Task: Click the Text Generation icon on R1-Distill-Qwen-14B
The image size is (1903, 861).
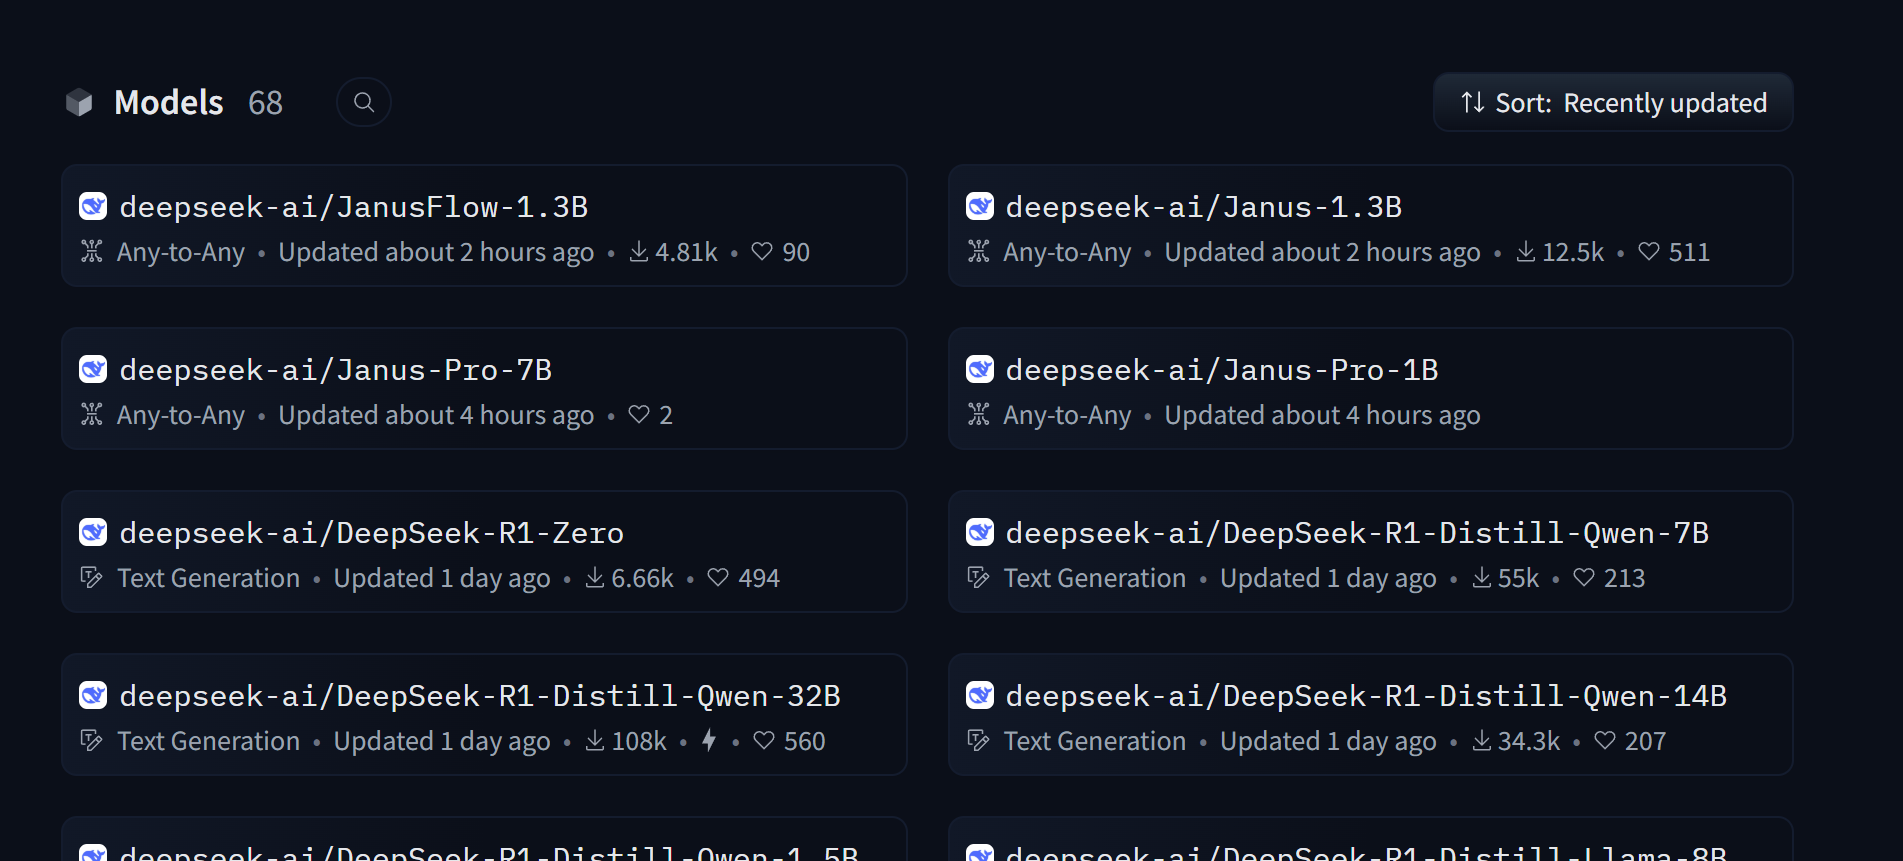Action: (979, 740)
